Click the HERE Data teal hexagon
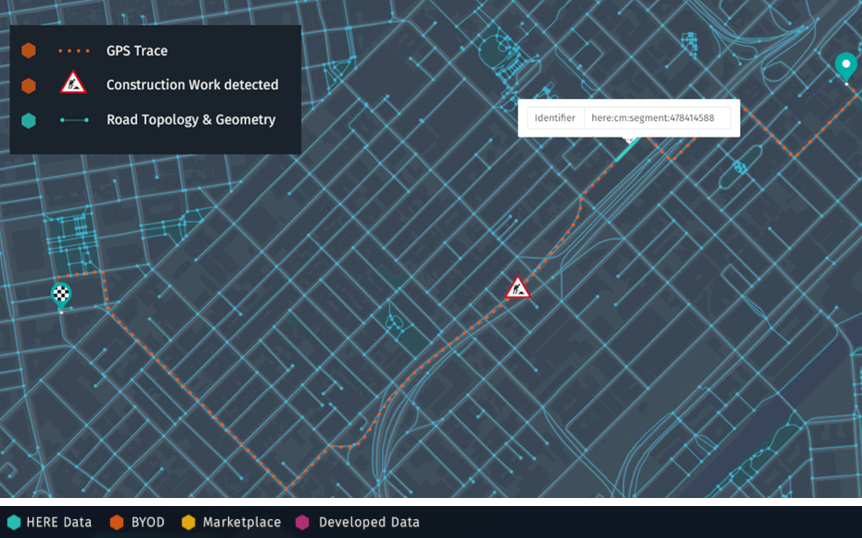The image size is (862, 538). pos(14,522)
